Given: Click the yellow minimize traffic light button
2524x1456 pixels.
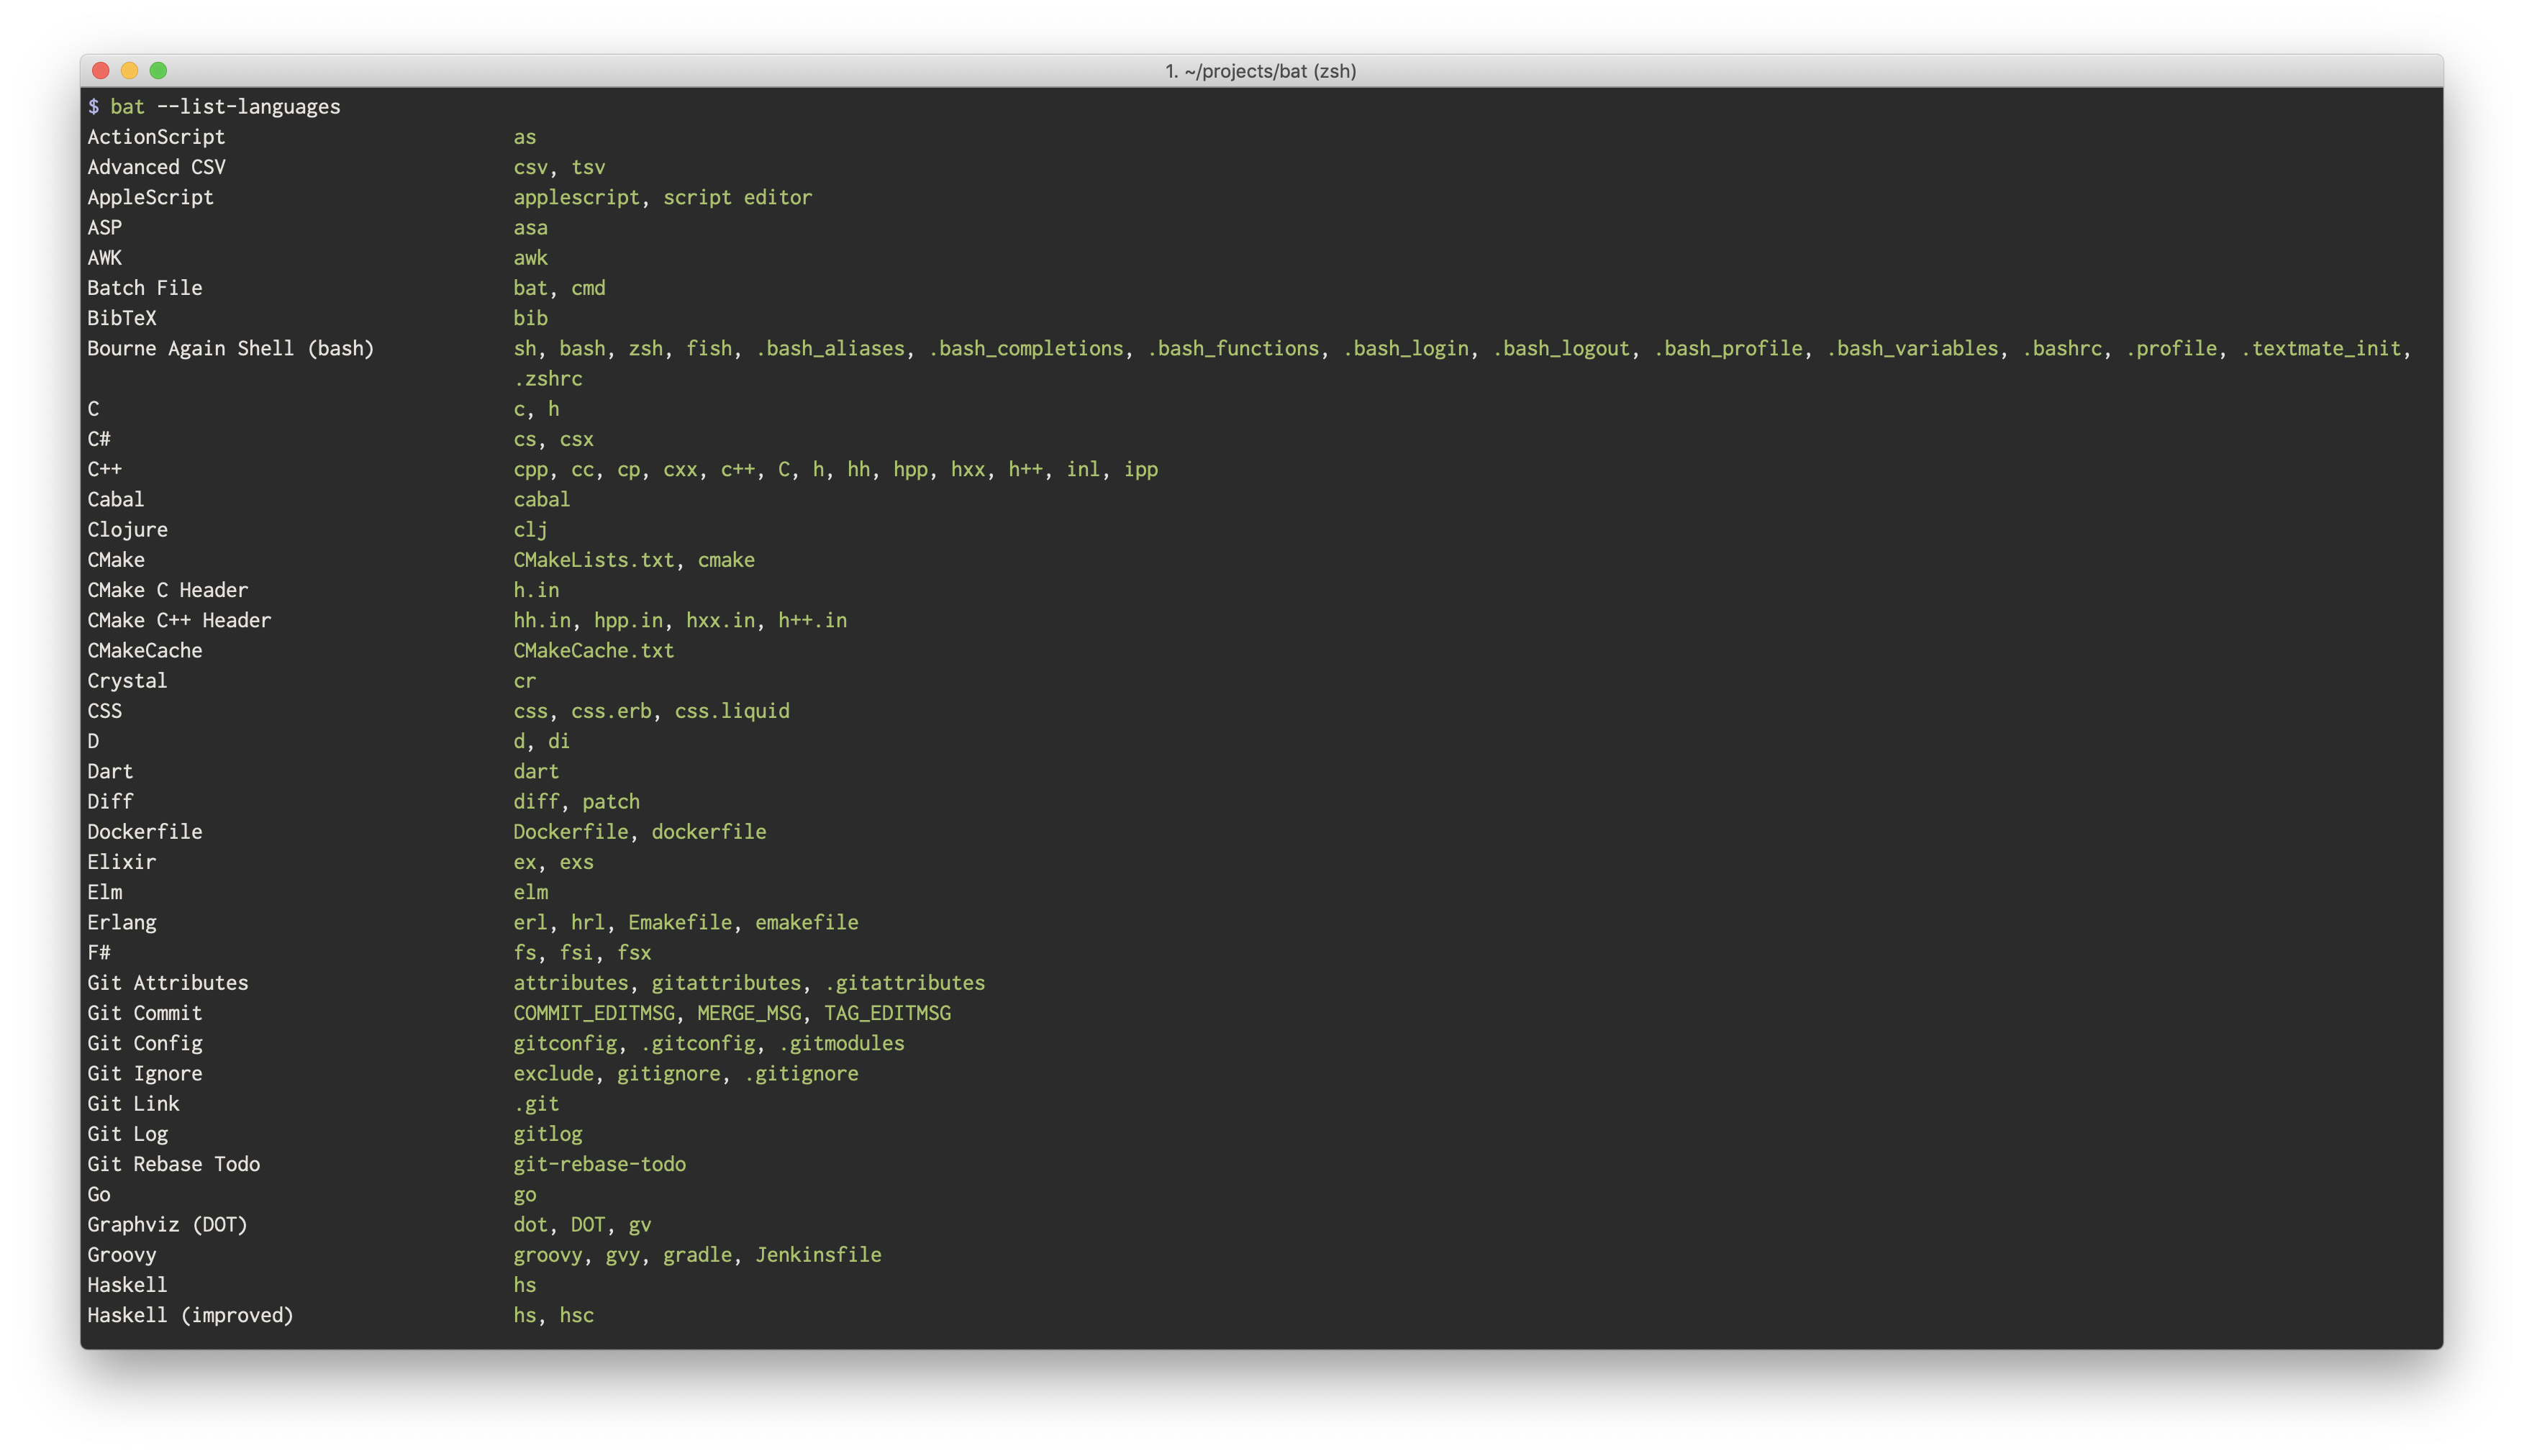Looking at the screenshot, I should pos(130,71).
